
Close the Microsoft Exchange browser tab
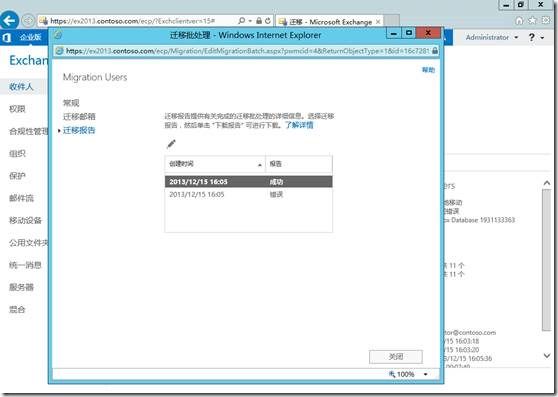[378, 22]
